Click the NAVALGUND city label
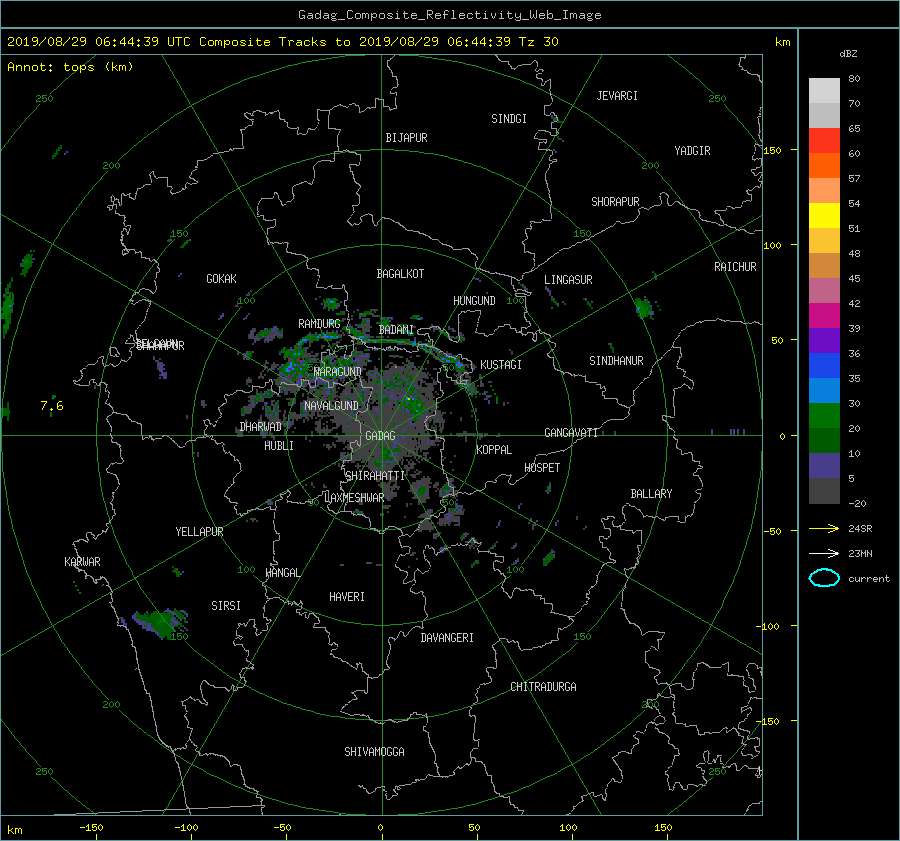This screenshot has width=900, height=841. [331, 406]
